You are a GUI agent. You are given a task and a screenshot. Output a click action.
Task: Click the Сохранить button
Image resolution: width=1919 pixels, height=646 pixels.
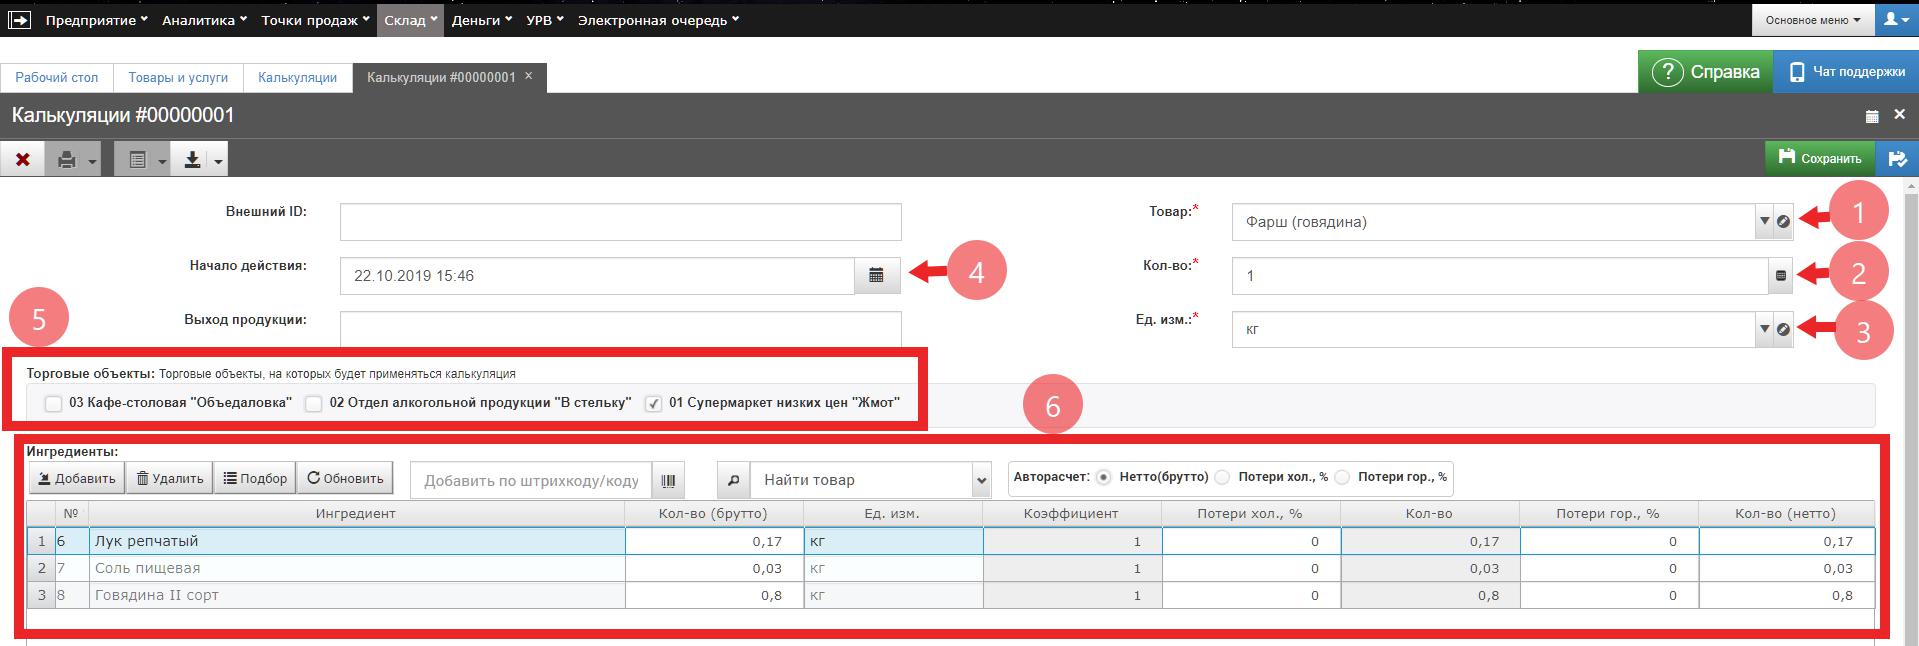tap(1820, 158)
